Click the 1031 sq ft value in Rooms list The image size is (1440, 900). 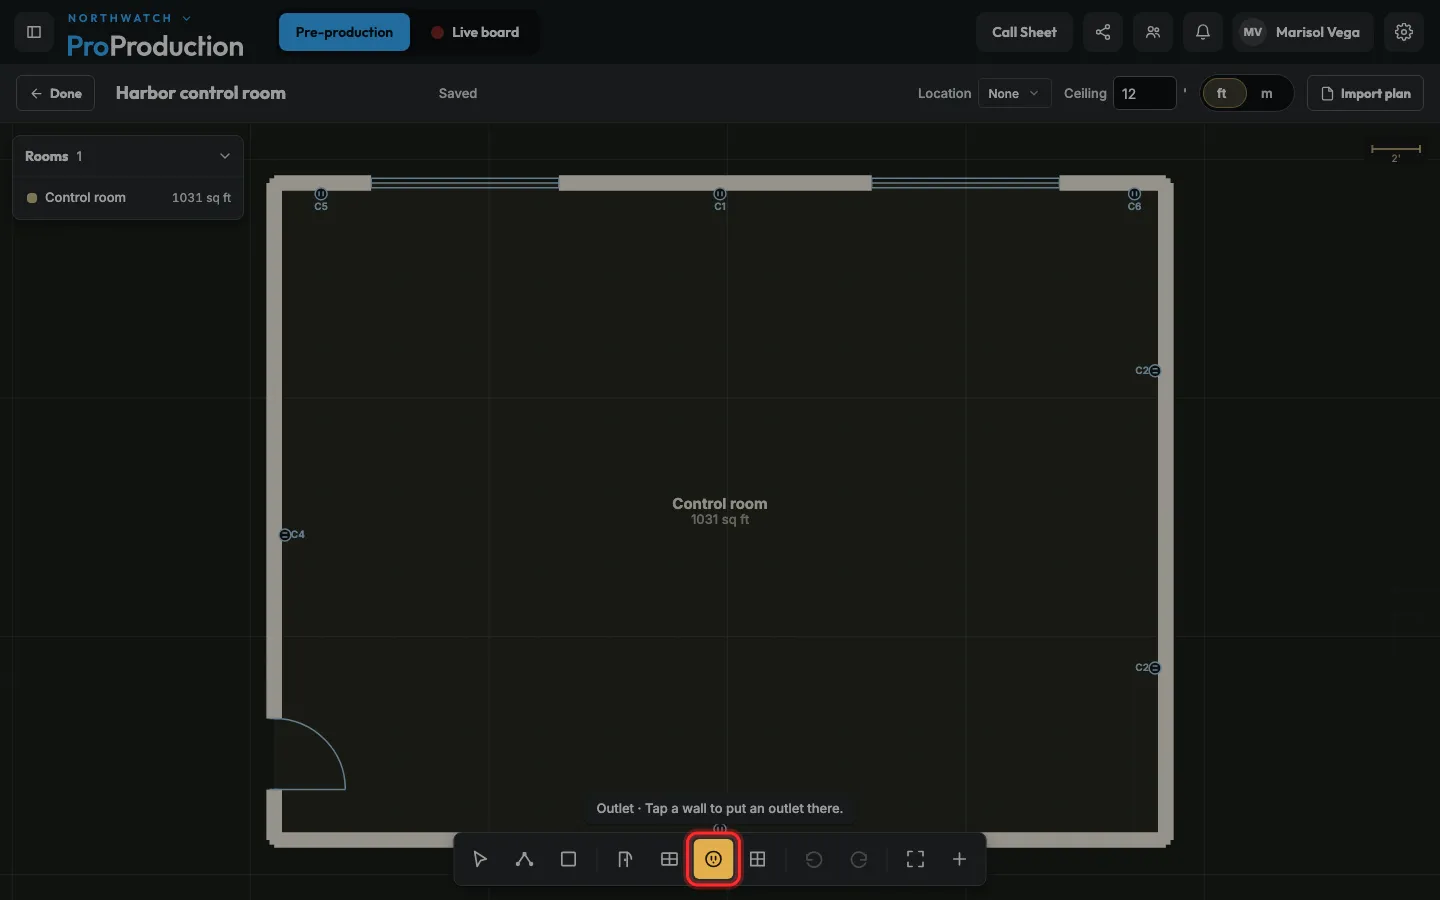[201, 198]
